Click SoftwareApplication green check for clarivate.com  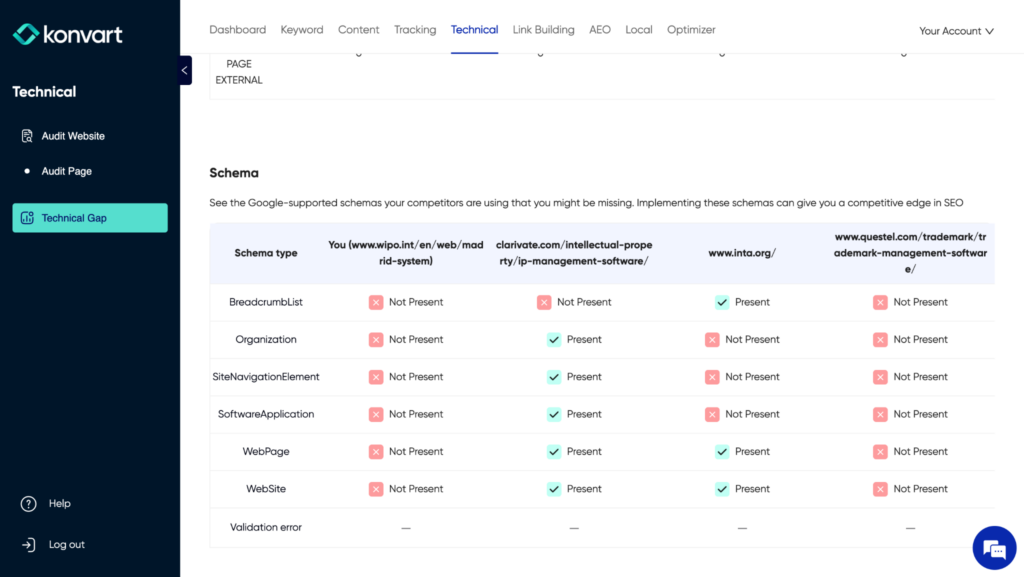point(554,414)
